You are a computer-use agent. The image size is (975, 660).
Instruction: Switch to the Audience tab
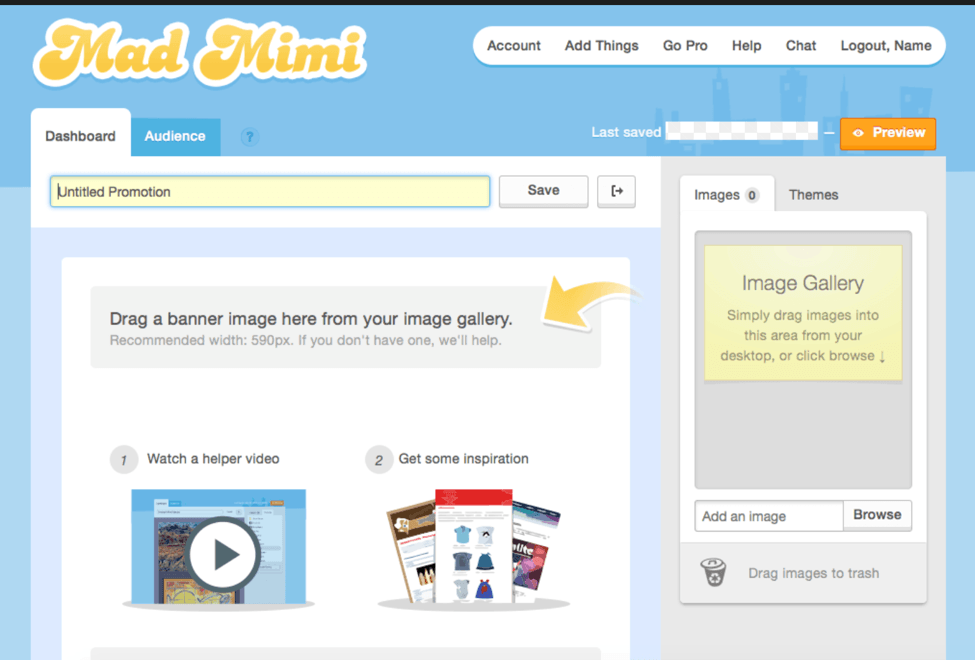tap(175, 137)
